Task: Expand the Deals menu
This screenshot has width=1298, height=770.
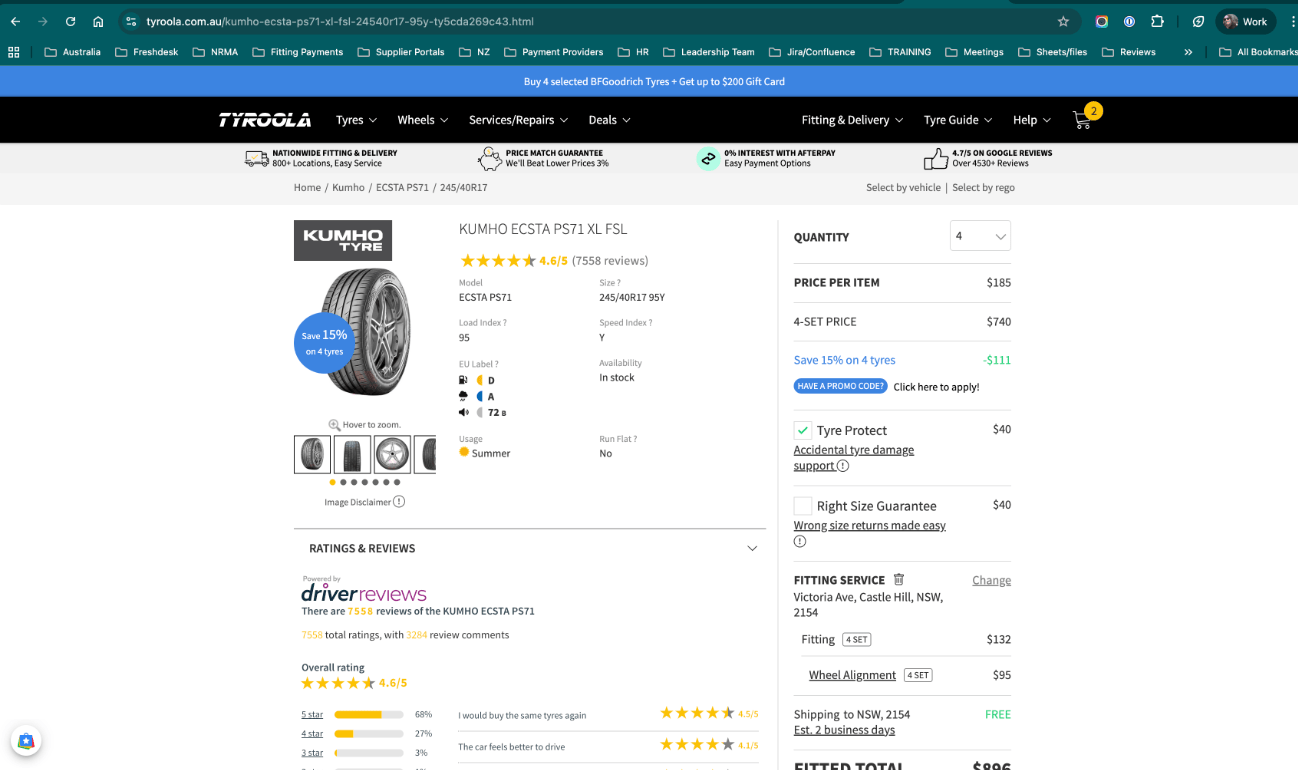Action: [609, 120]
